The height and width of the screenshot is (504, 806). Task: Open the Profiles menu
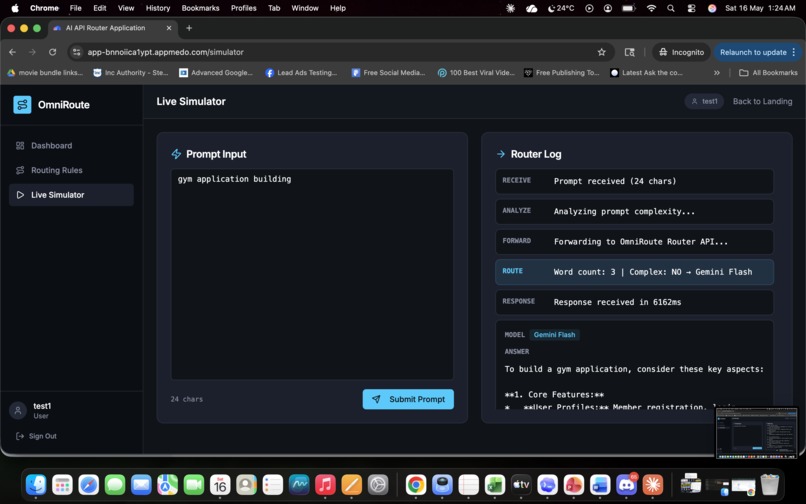coord(244,8)
